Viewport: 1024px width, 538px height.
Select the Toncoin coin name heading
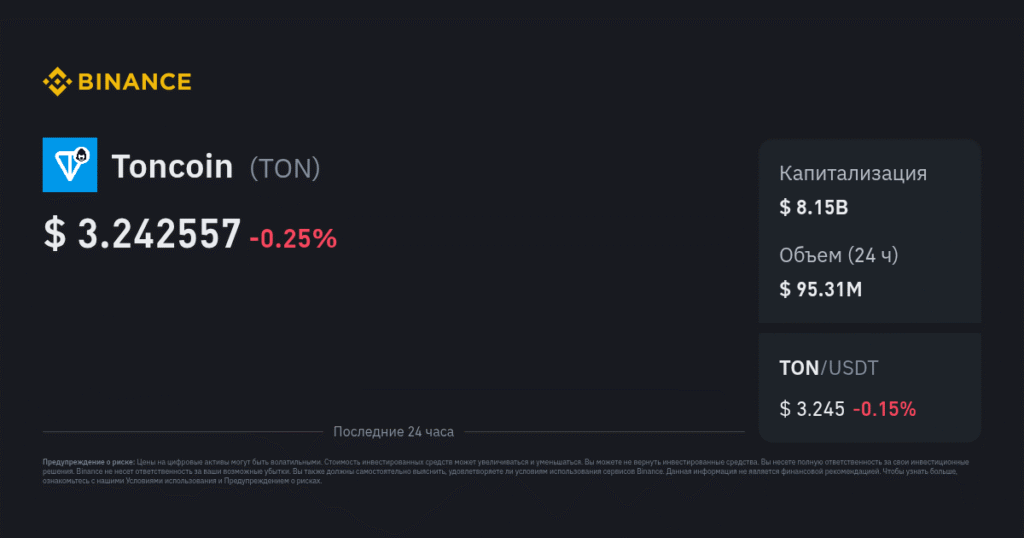click(172, 166)
